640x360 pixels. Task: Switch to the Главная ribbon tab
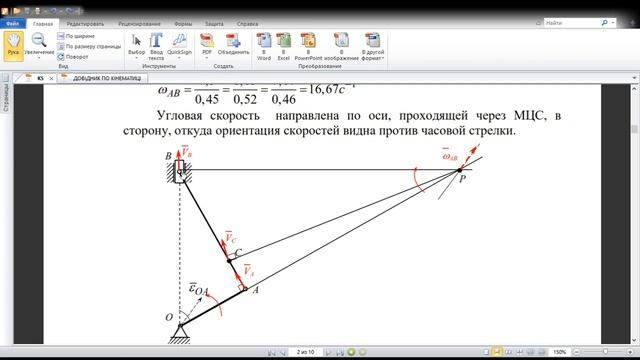[x=43, y=24]
